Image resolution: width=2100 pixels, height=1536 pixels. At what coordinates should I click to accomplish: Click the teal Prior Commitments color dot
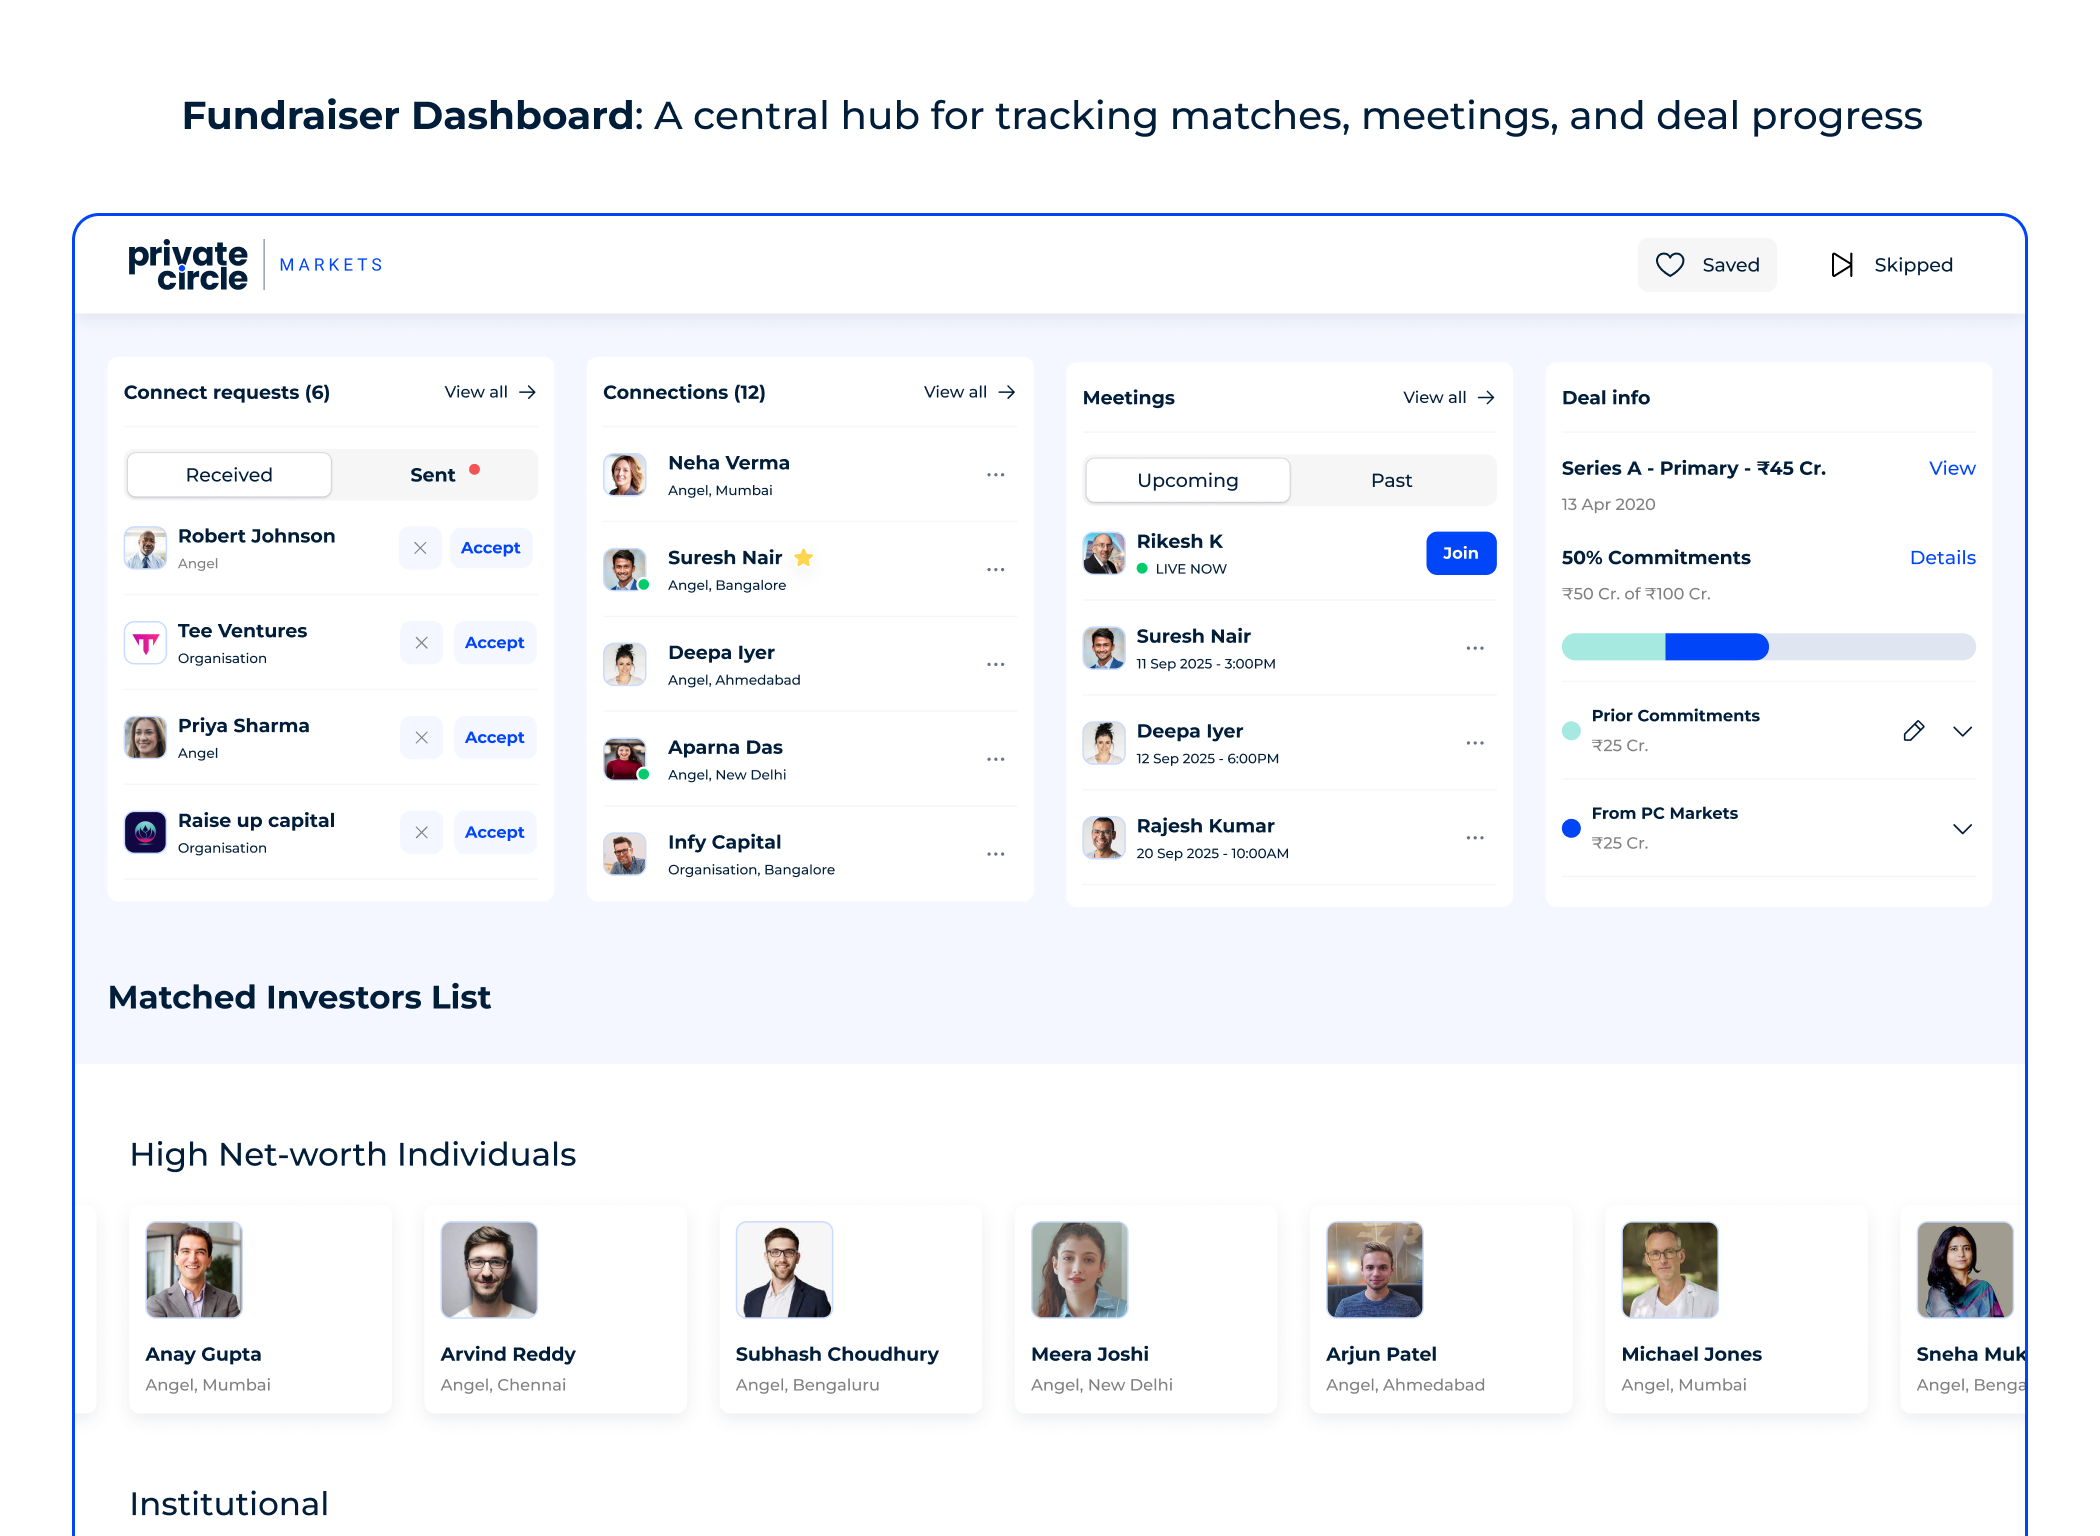tap(1571, 731)
